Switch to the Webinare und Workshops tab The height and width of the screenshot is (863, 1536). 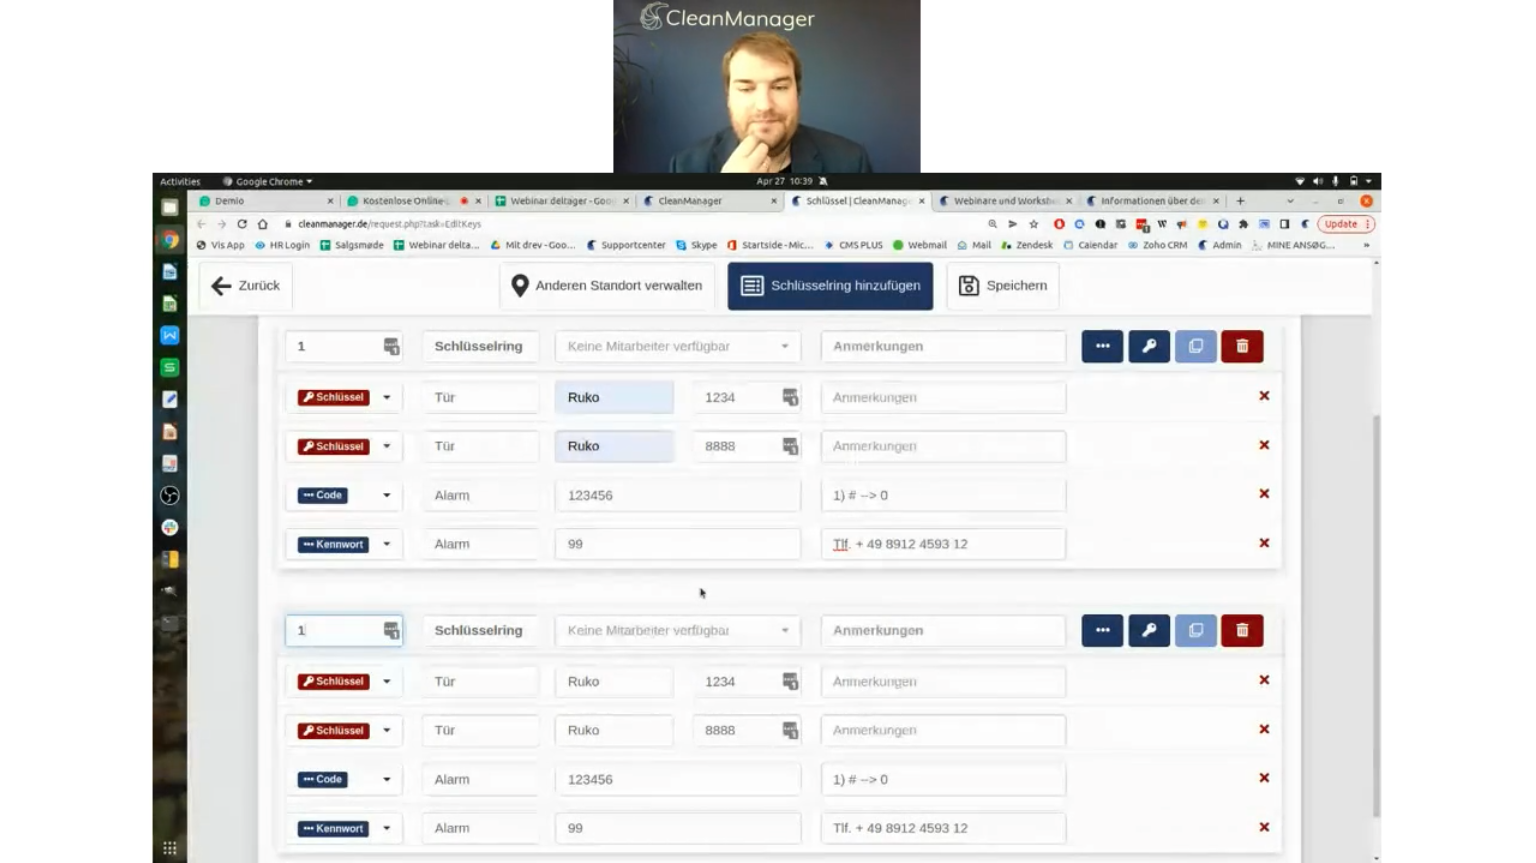click(1003, 201)
